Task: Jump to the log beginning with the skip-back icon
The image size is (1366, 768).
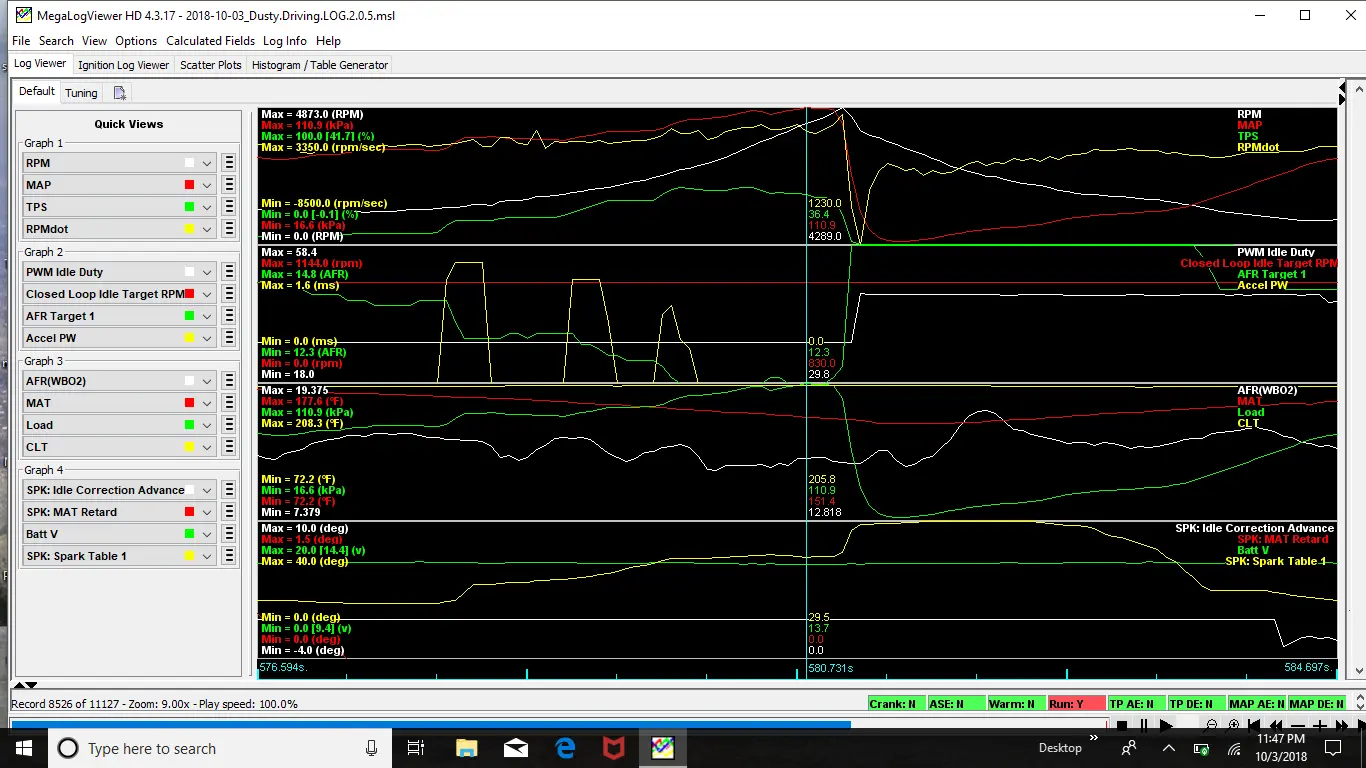Action: [1254, 725]
